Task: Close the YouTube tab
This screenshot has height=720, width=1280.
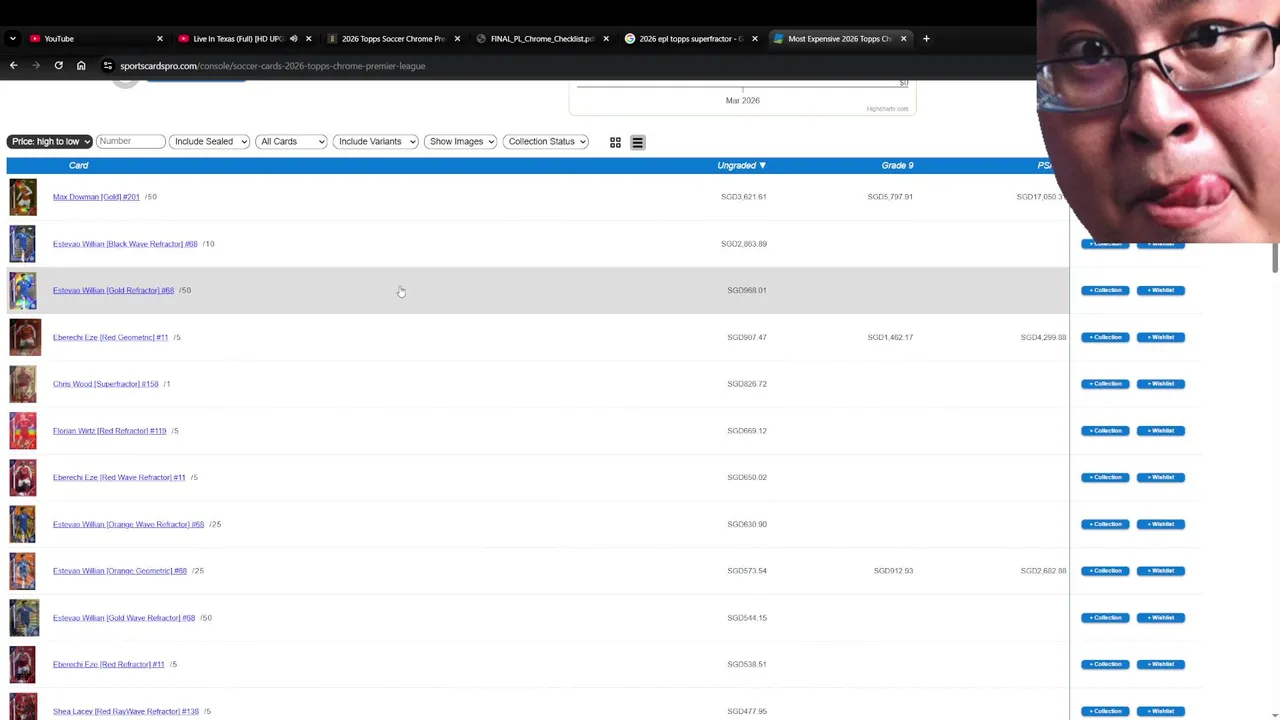Action: [x=159, y=39]
